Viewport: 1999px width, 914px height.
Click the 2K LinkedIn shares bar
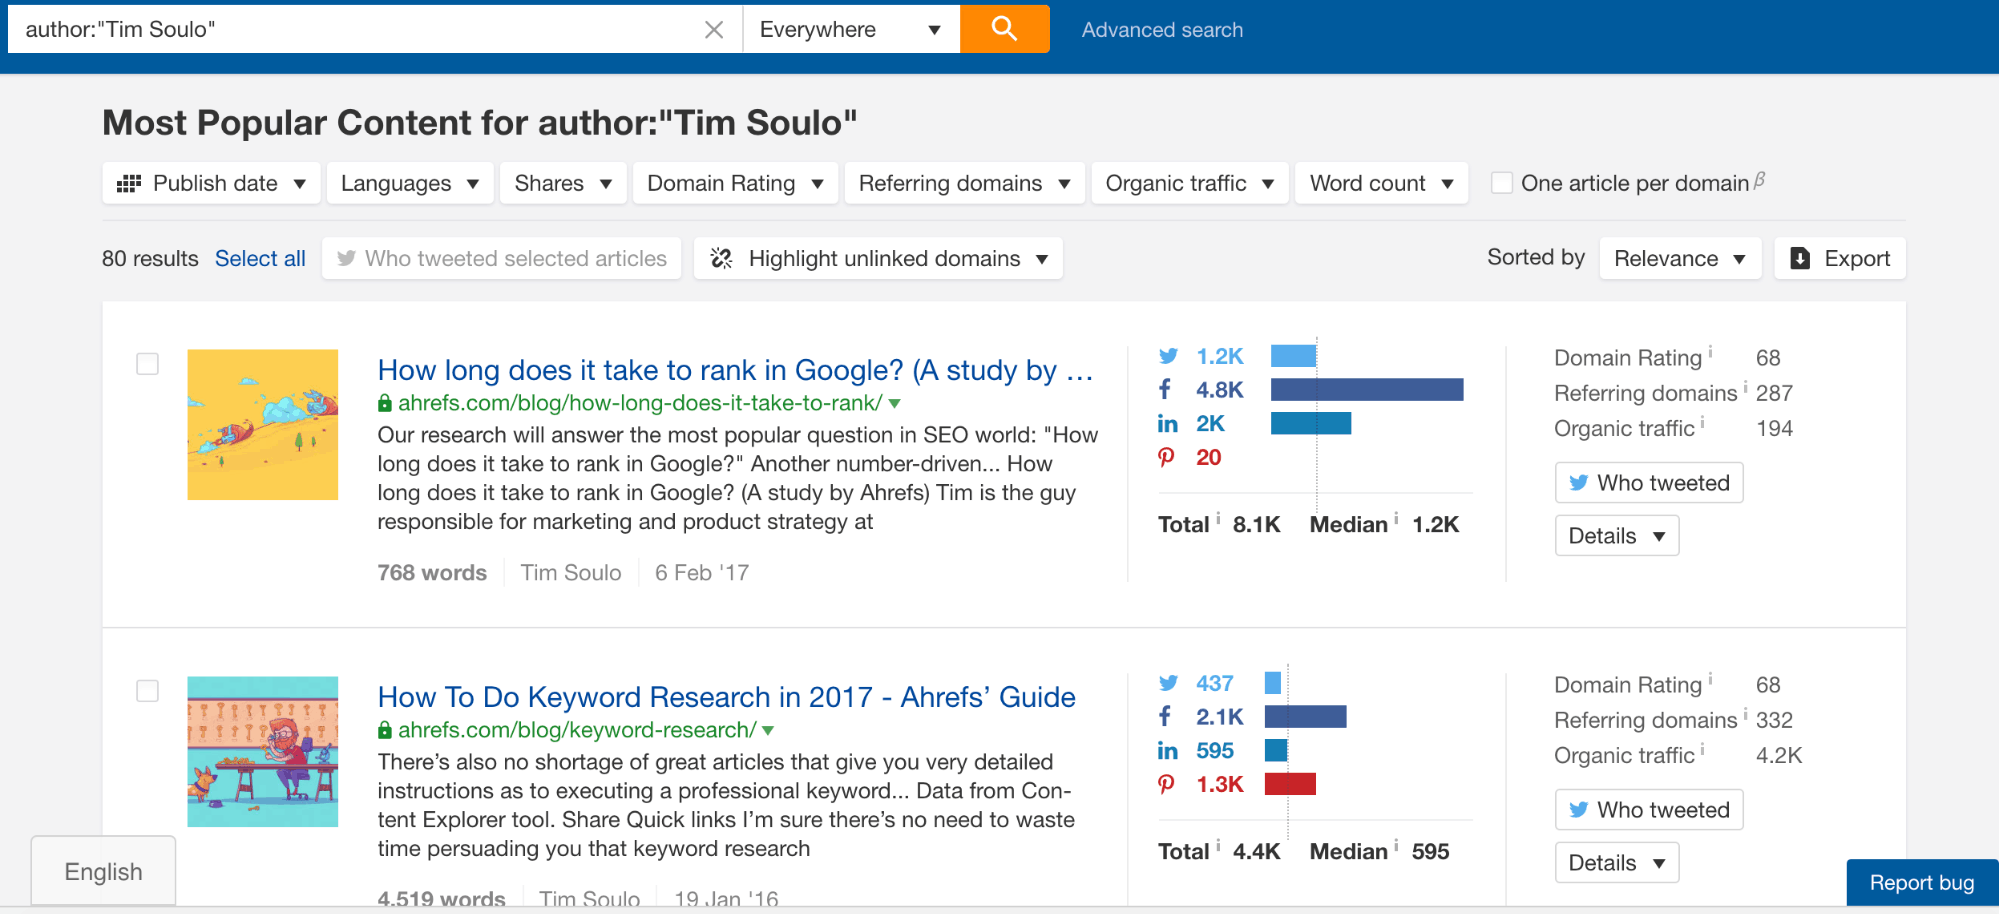coord(1311,423)
